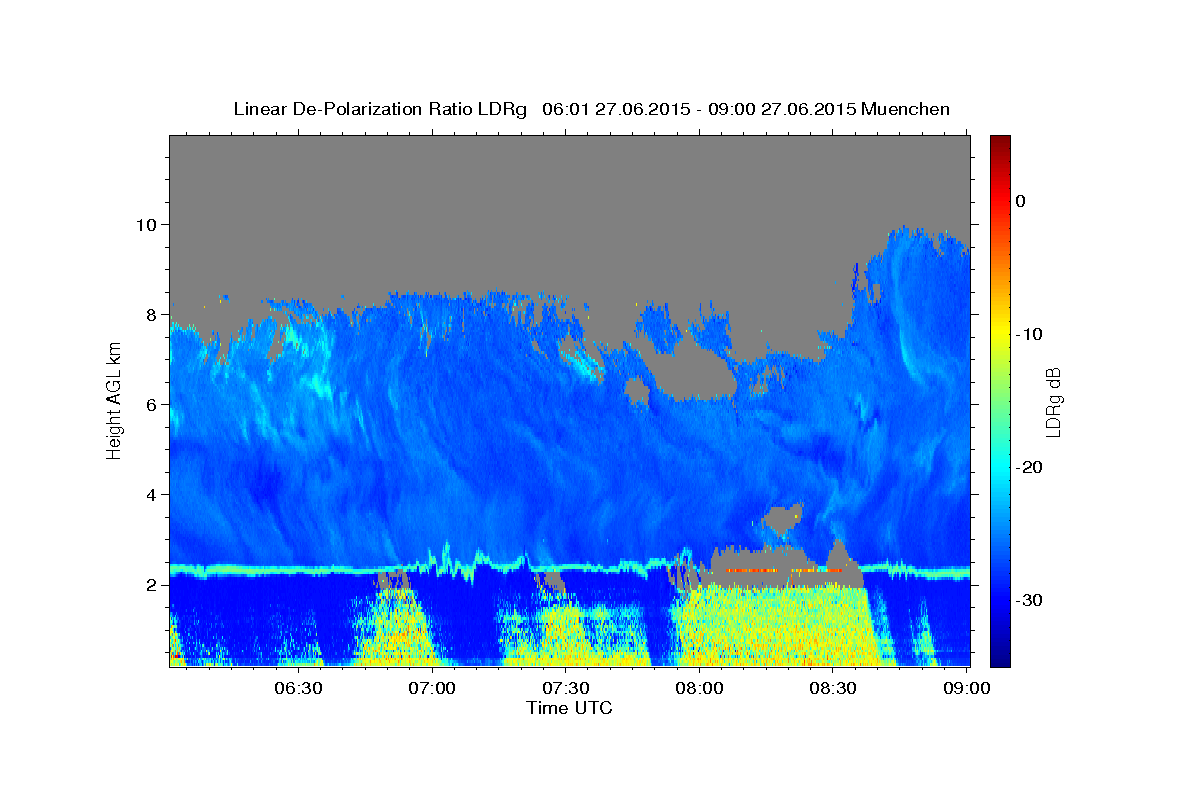This screenshot has height=800, width=1200.
Task: Click the '06:30' time axis label
Action: tap(299, 688)
